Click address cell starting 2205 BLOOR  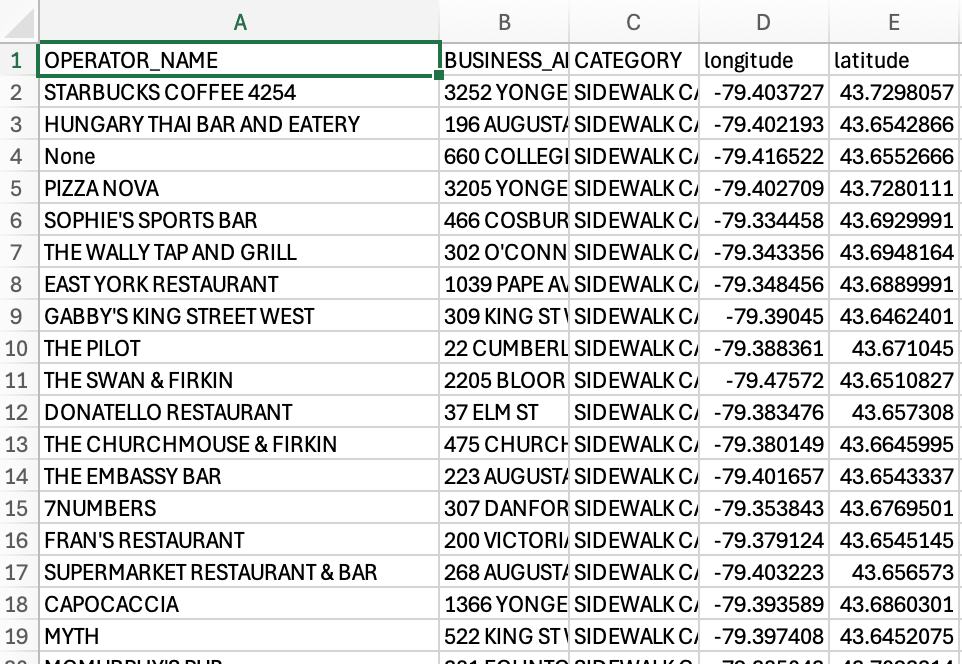coord(504,380)
